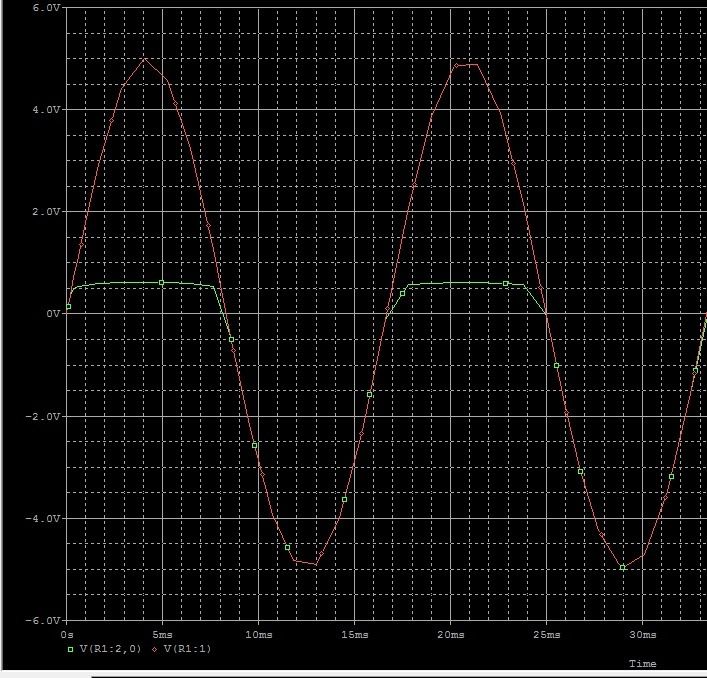Select the V(R1:2,0) trace label in legend
The image size is (707, 678).
pyautogui.click(x=110, y=649)
